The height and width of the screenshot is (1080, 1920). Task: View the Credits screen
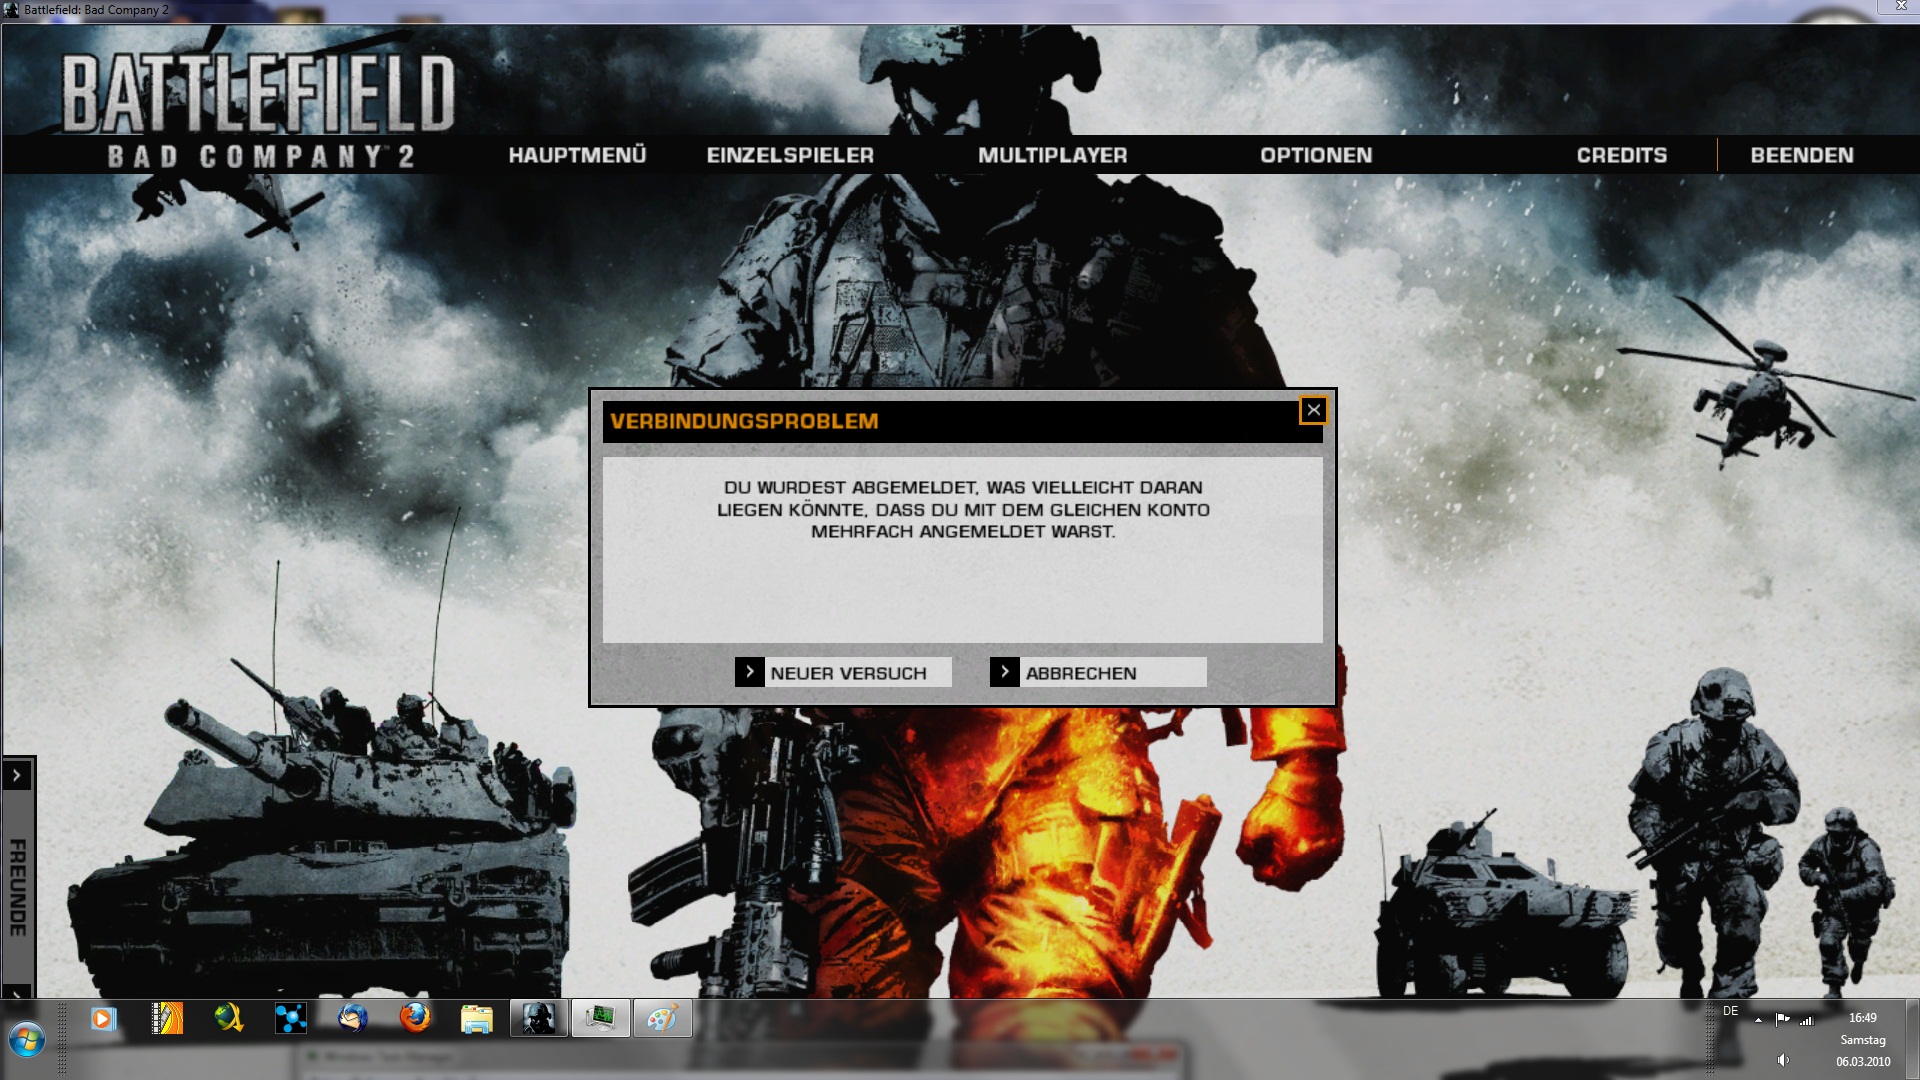1622,155
